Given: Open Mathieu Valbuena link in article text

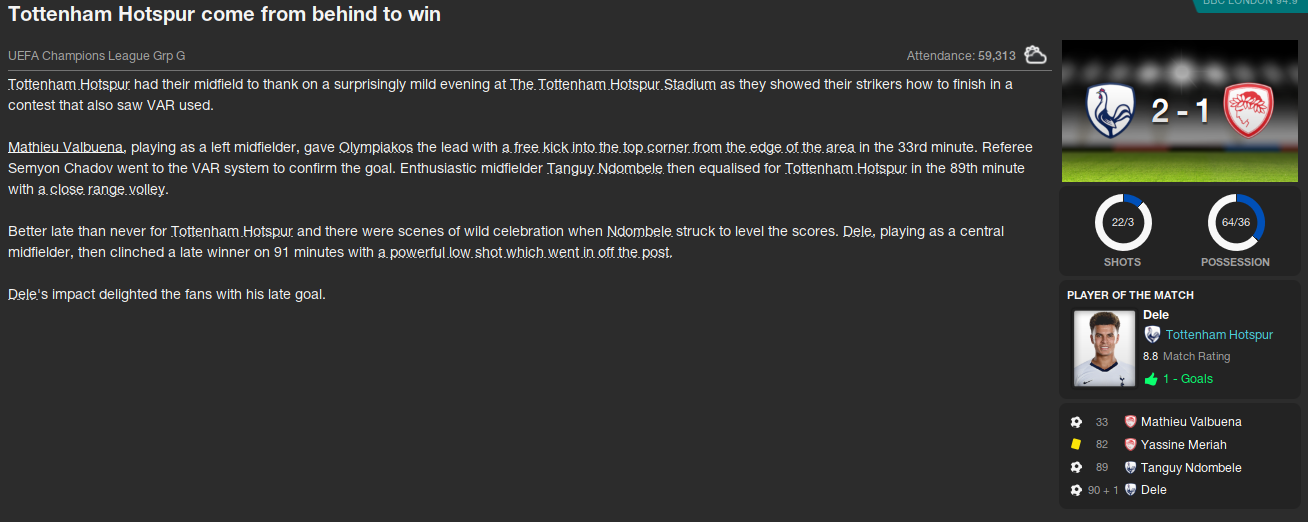Looking at the screenshot, I should point(66,147).
